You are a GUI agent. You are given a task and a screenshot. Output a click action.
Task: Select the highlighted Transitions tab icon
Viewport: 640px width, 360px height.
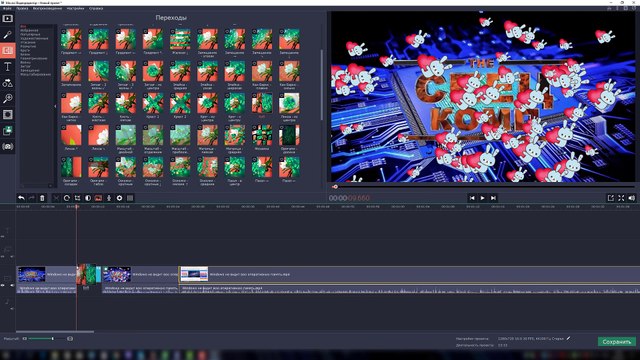click(7, 51)
